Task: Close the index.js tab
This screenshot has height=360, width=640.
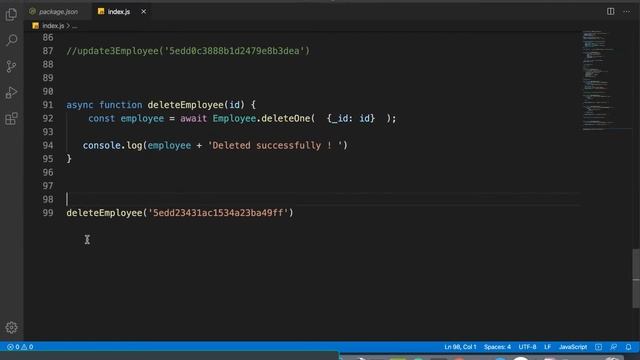Action: pos(144,11)
